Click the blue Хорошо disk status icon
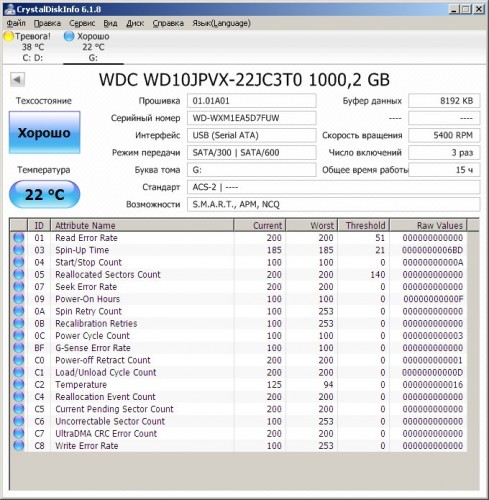 pos(69,36)
